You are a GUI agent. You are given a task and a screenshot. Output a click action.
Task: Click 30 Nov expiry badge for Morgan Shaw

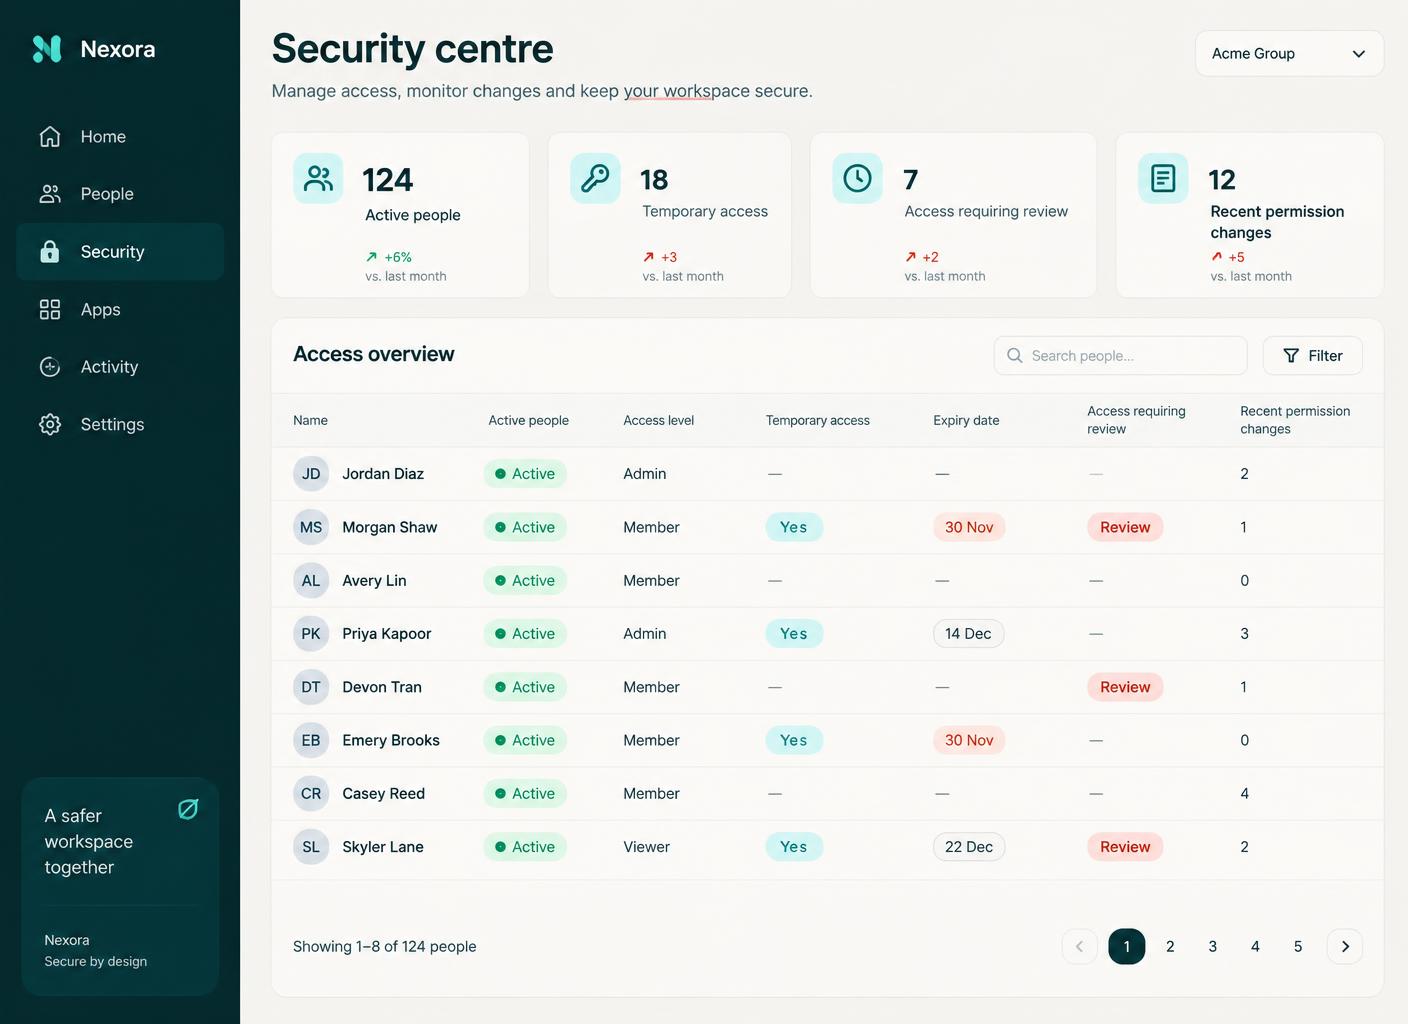point(969,527)
